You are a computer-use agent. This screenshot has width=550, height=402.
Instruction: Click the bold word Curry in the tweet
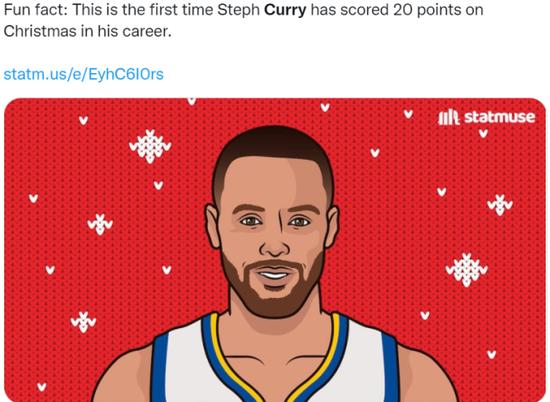tap(285, 10)
